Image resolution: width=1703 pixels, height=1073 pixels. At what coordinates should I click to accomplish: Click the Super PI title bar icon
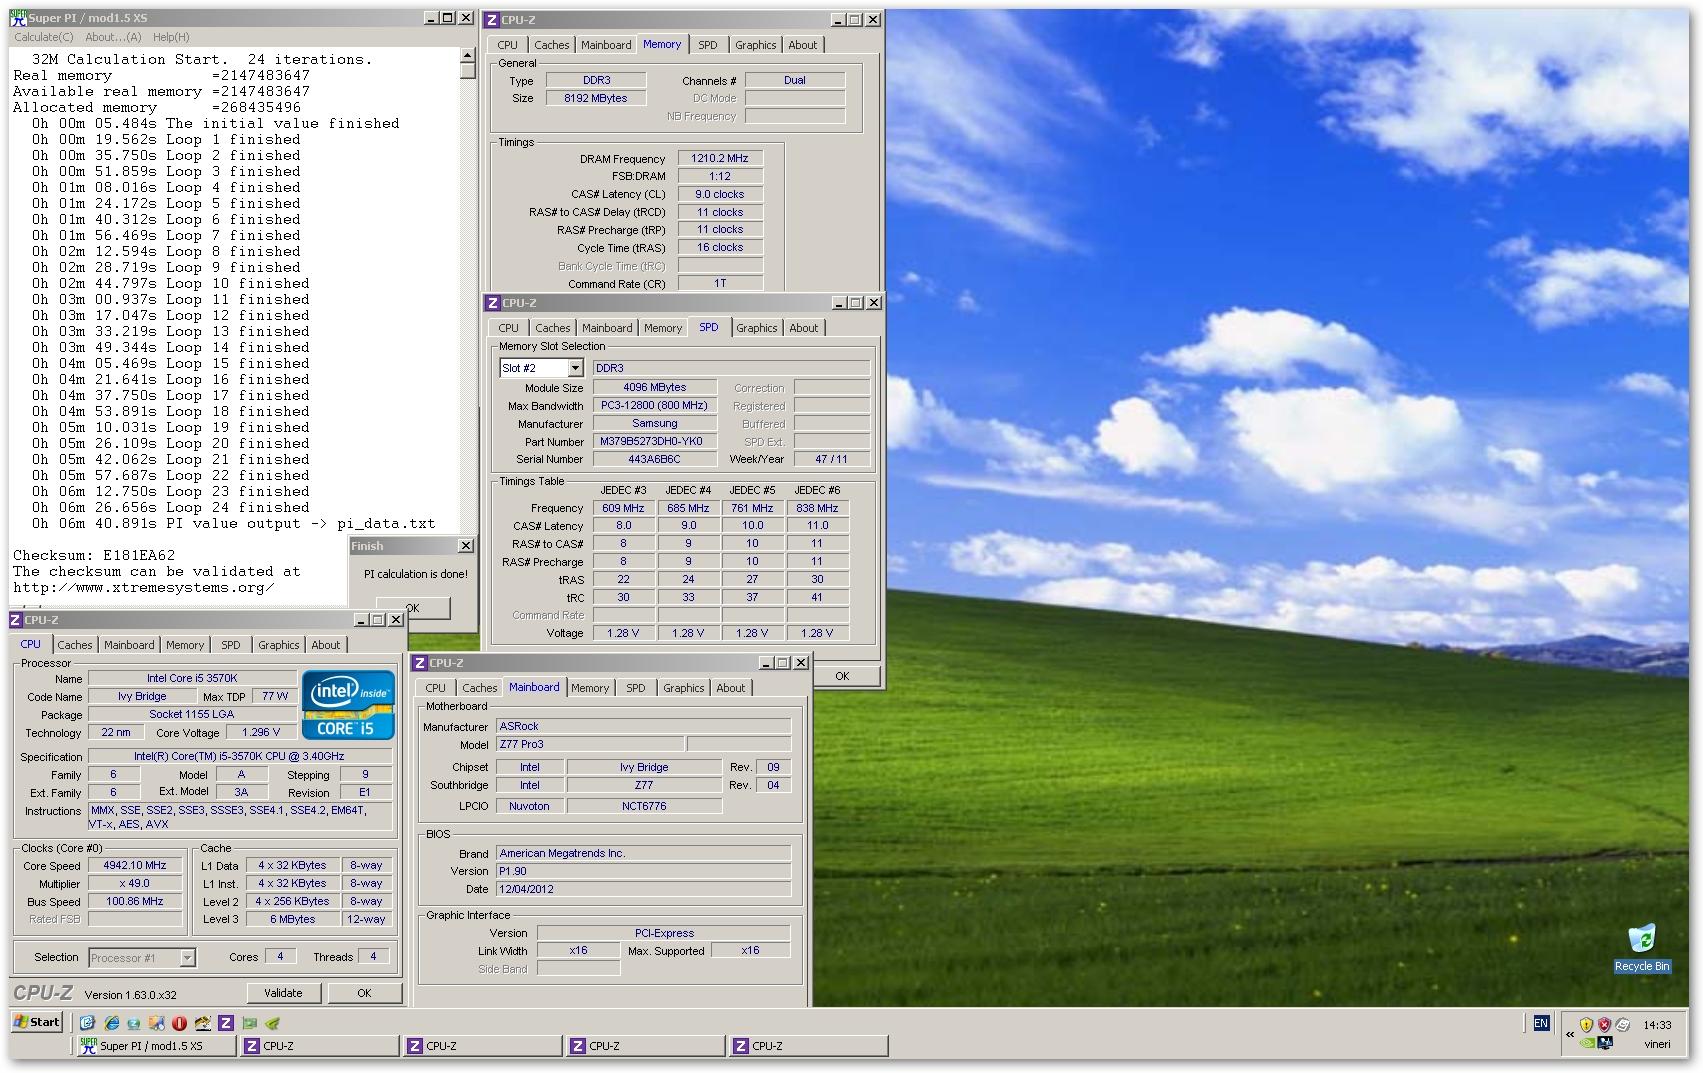pos(18,19)
